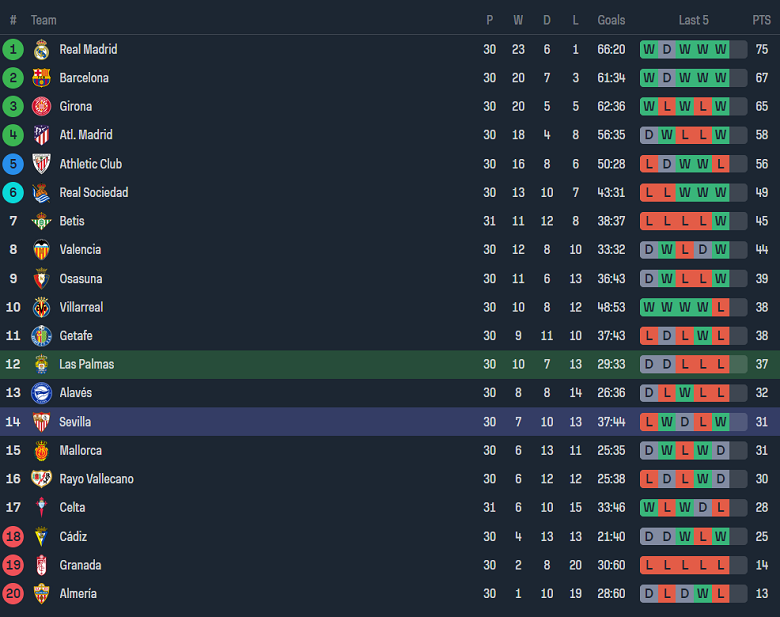Select the Rayo Vallecano team name
Viewport: 780px width, 617px height.
click(x=97, y=479)
